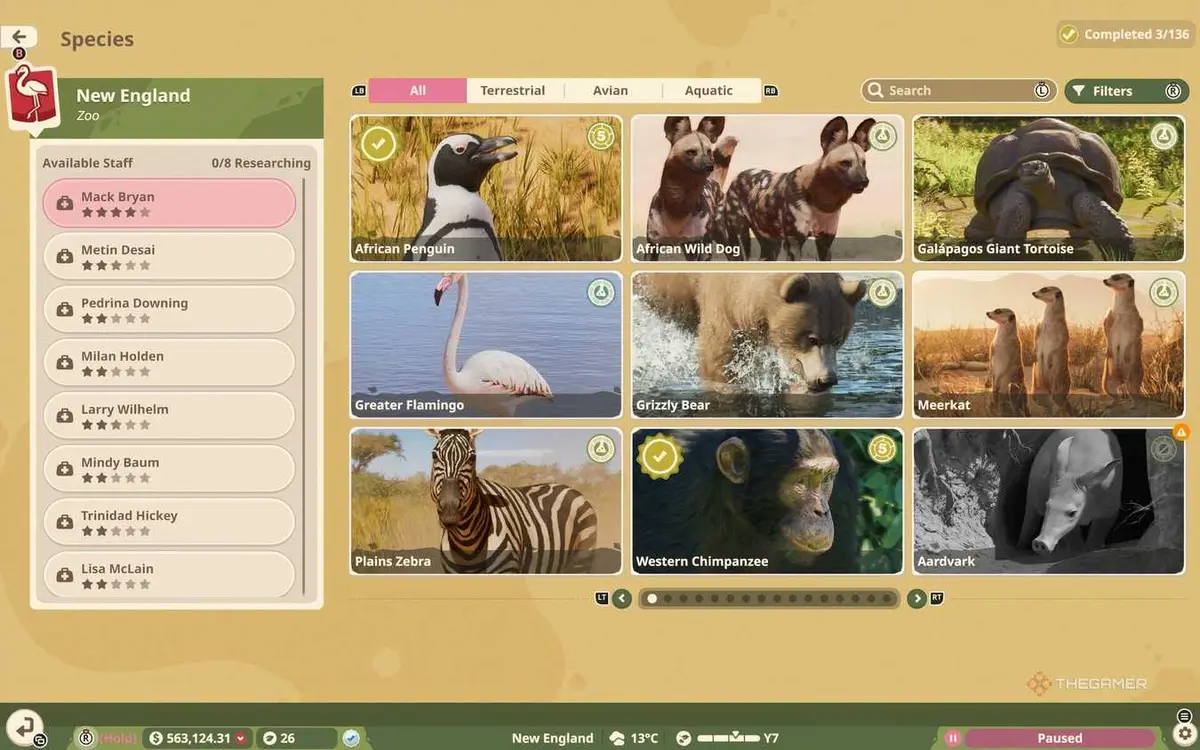Select staff member Lisa McLain
The image size is (1200, 750).
click(x=169, y=574)
